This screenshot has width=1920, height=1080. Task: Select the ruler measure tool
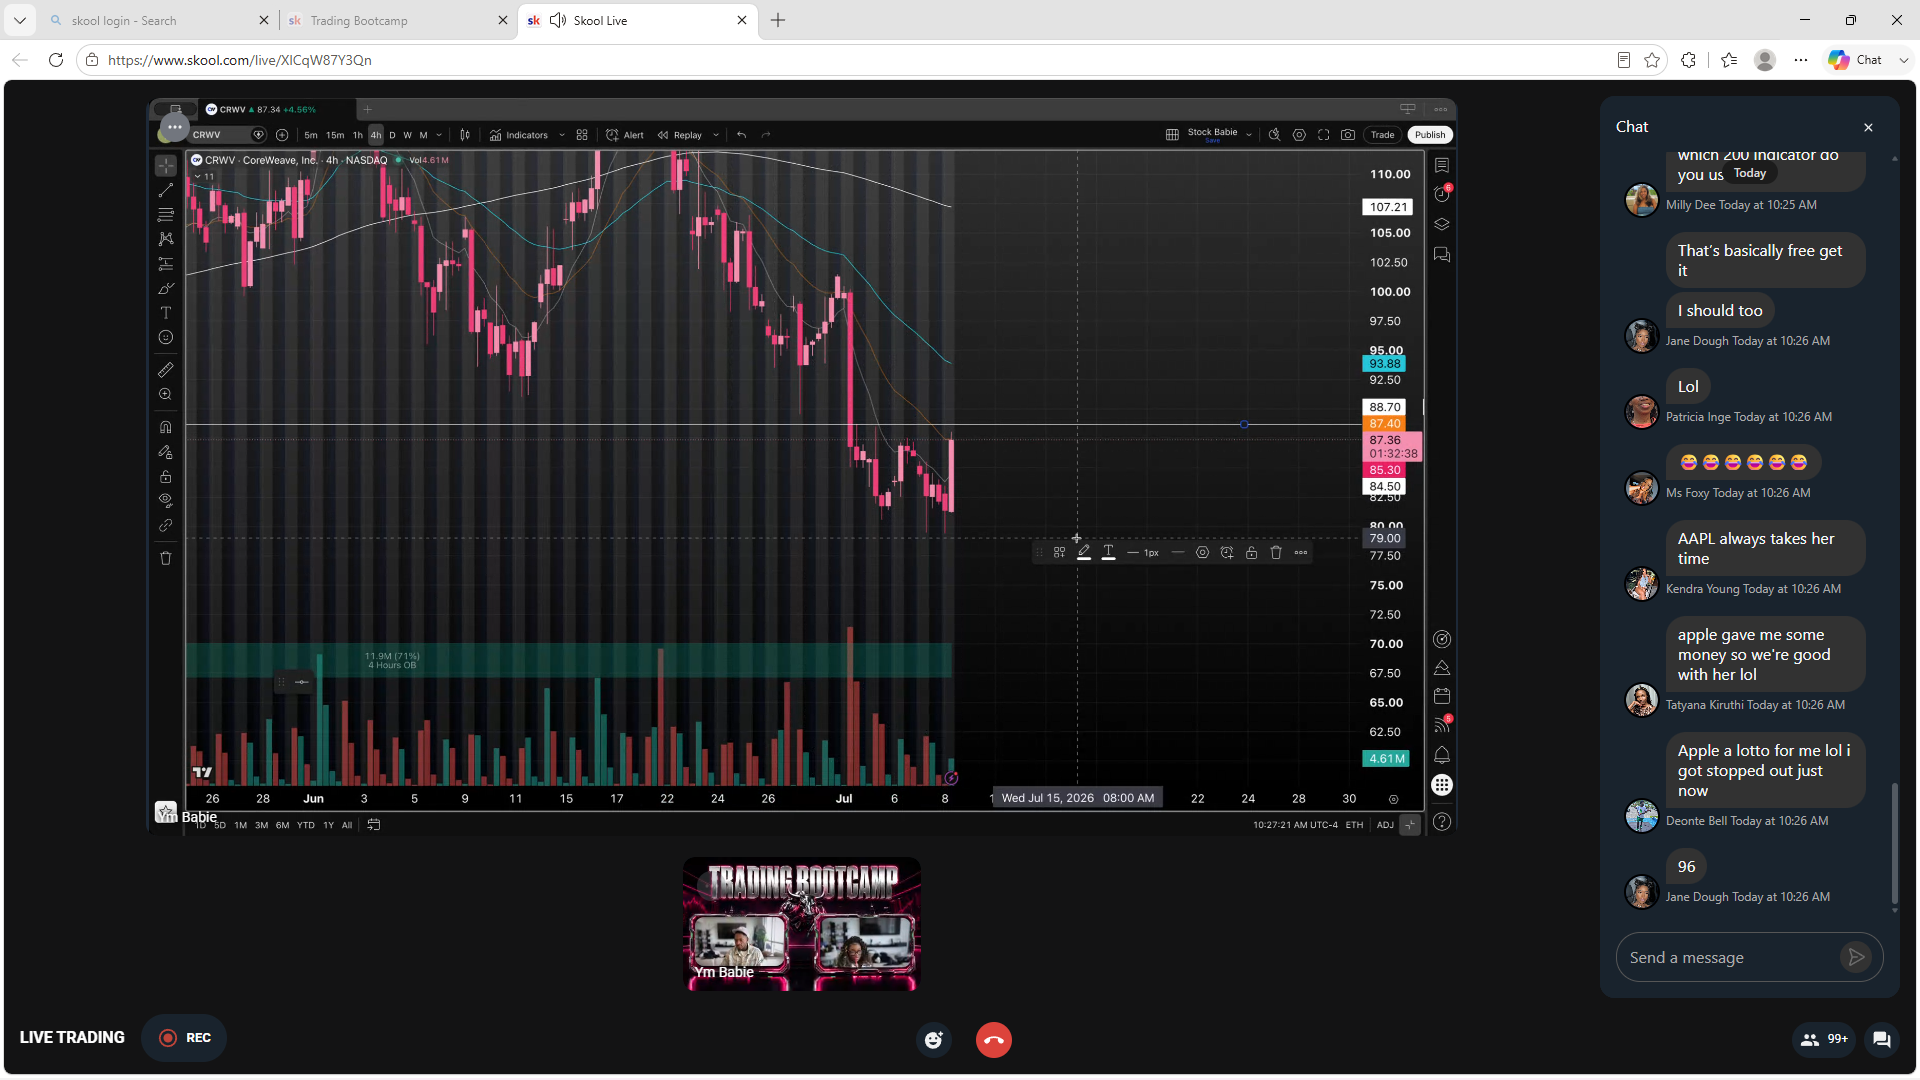(166, 370)
